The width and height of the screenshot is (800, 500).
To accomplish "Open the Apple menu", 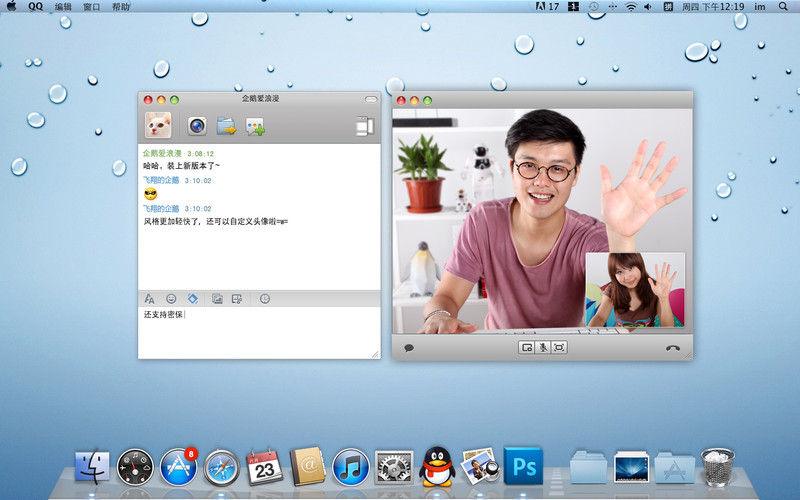I will [11, 6].
